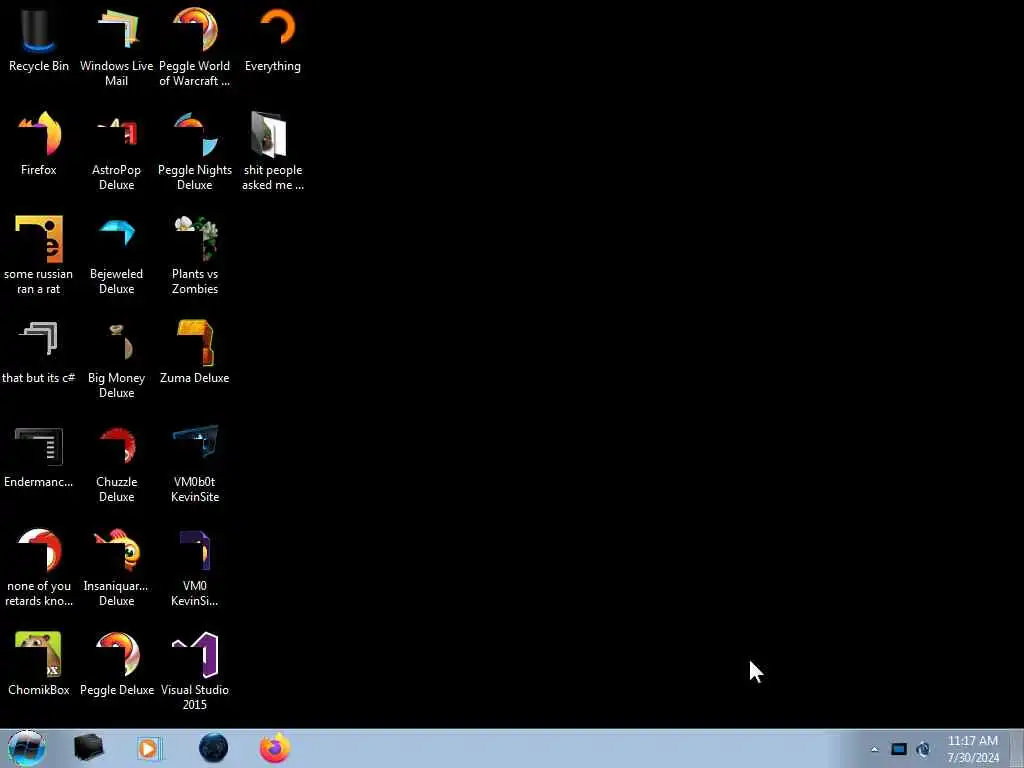Select Chuzzle Deluxe desktop icon
The width and height of the screenshot is (1024, 768).
(116, 464)
